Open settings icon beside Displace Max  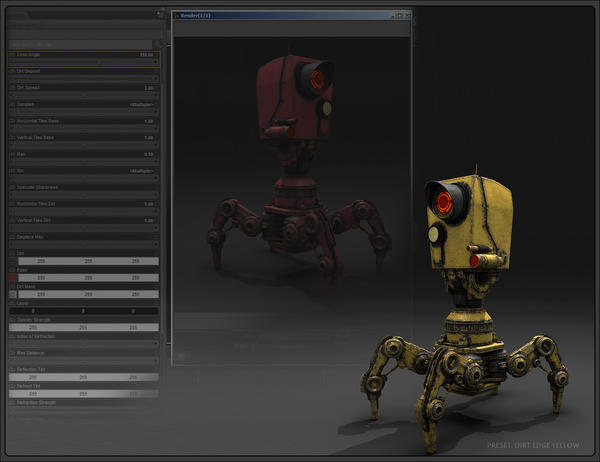(x=12, y=237)
